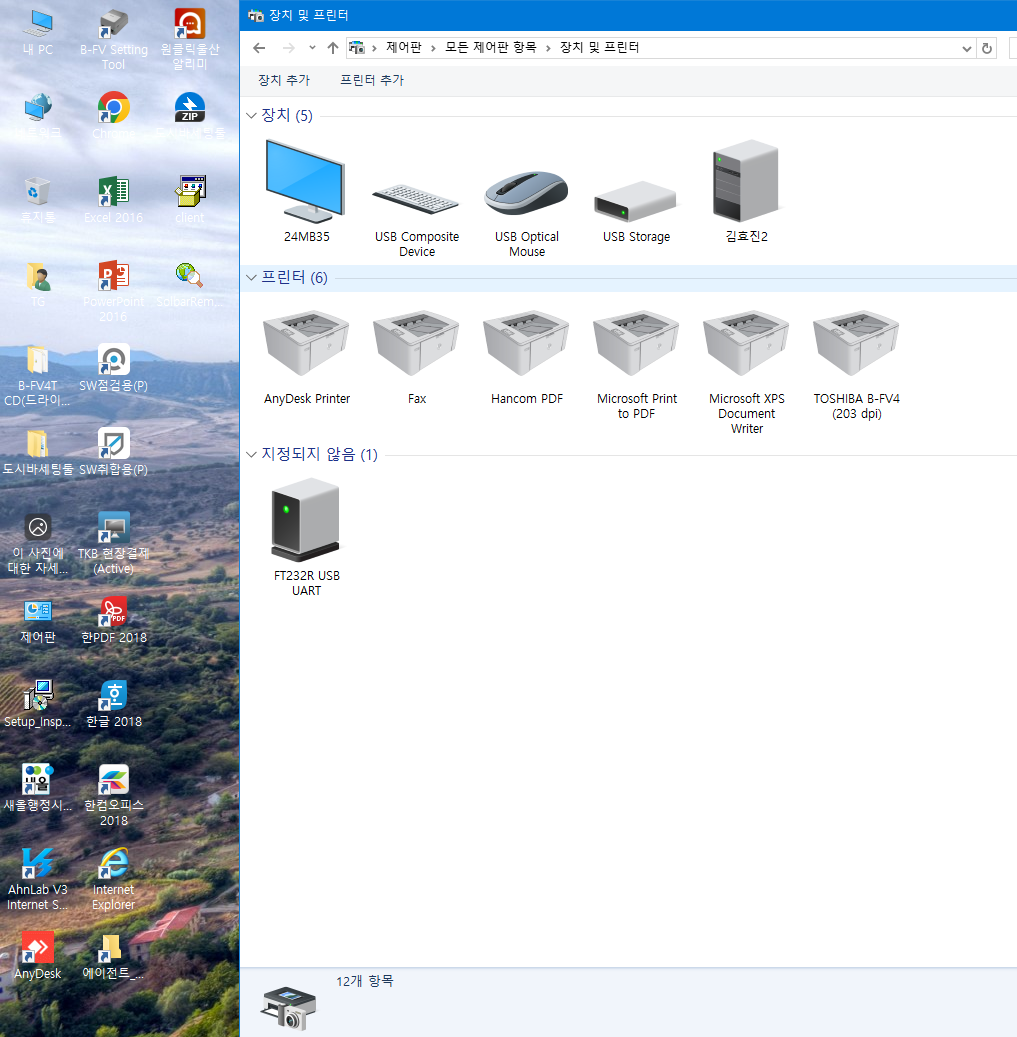Click 프린터 추가 in the command bar
The image size is (1017, 1037).
[x=371, y=80]
